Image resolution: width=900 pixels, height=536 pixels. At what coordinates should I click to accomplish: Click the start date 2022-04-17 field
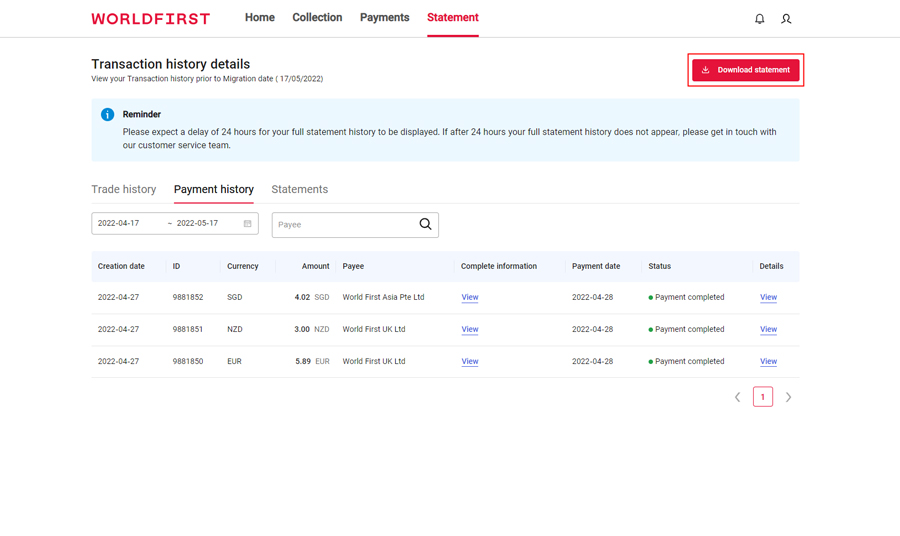point(118,223)
